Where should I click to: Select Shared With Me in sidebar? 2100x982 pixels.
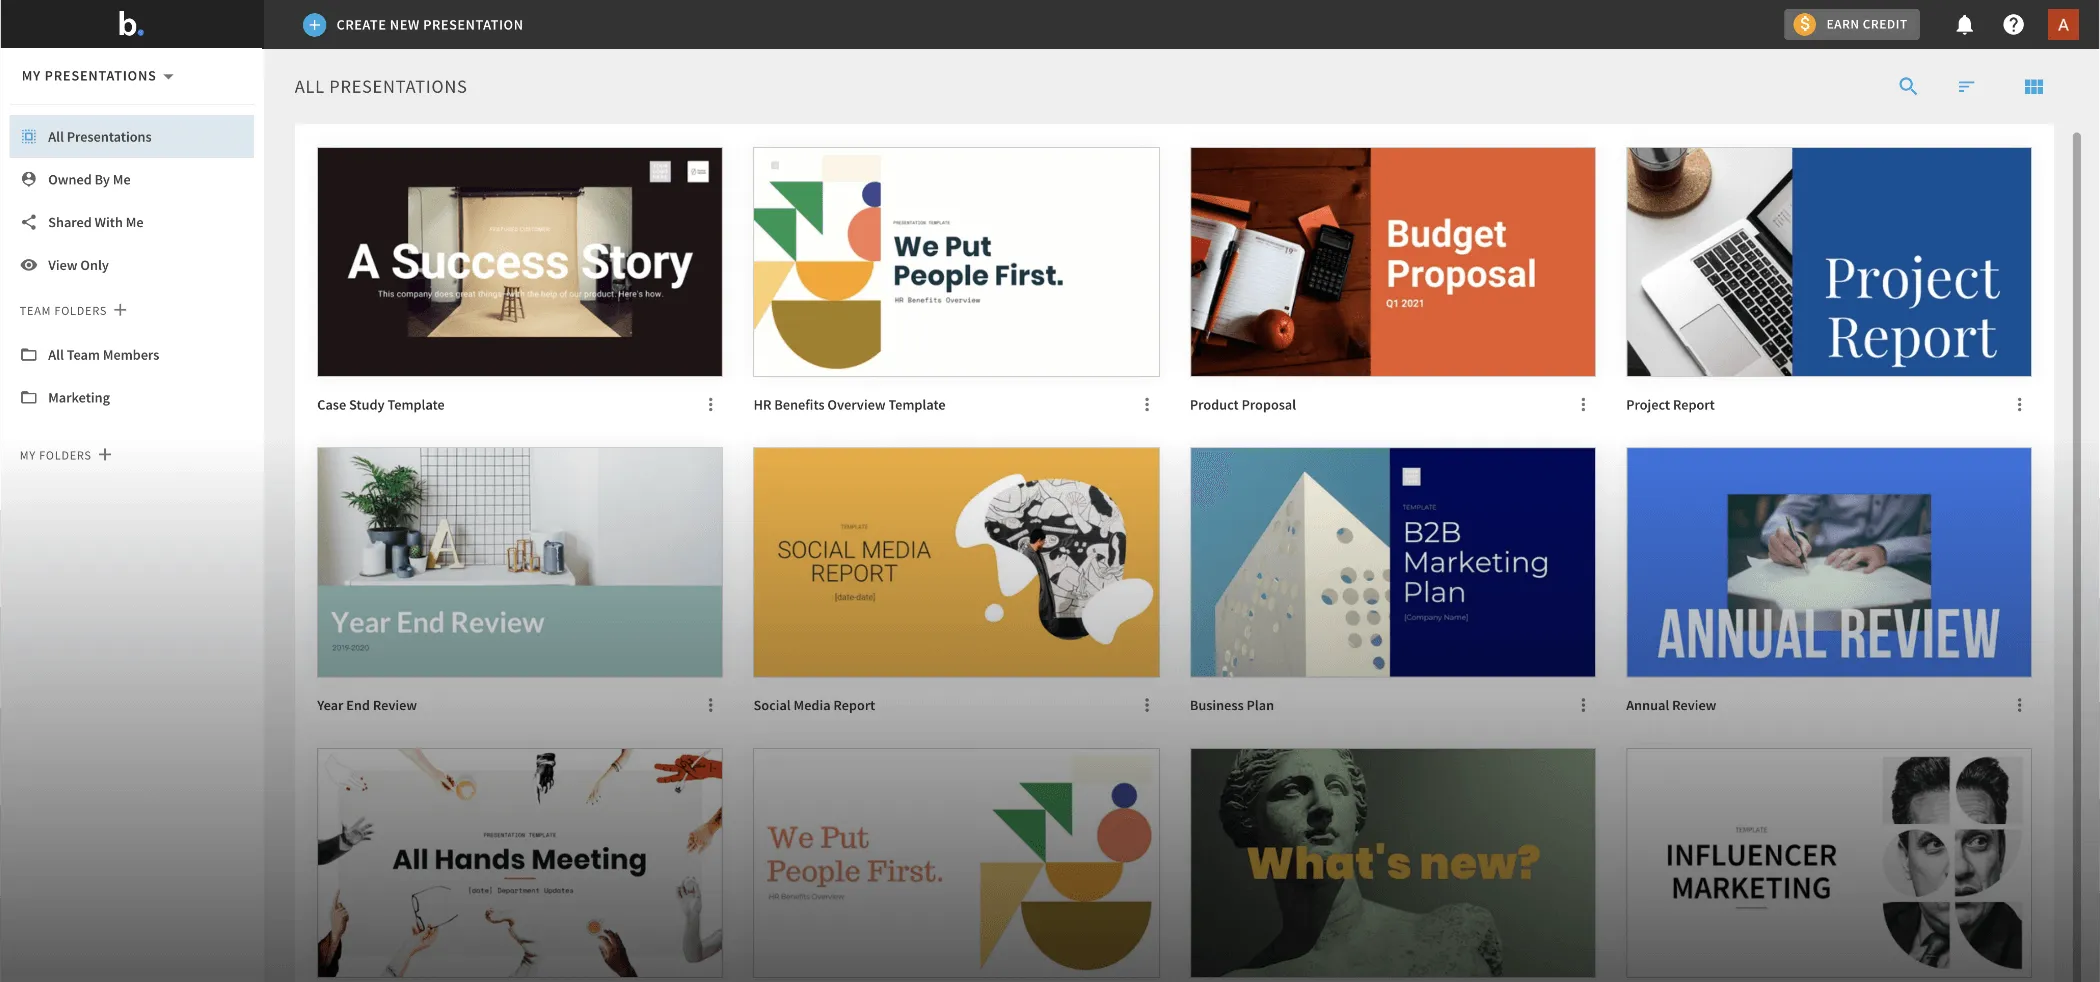click(x=95, y=222)
